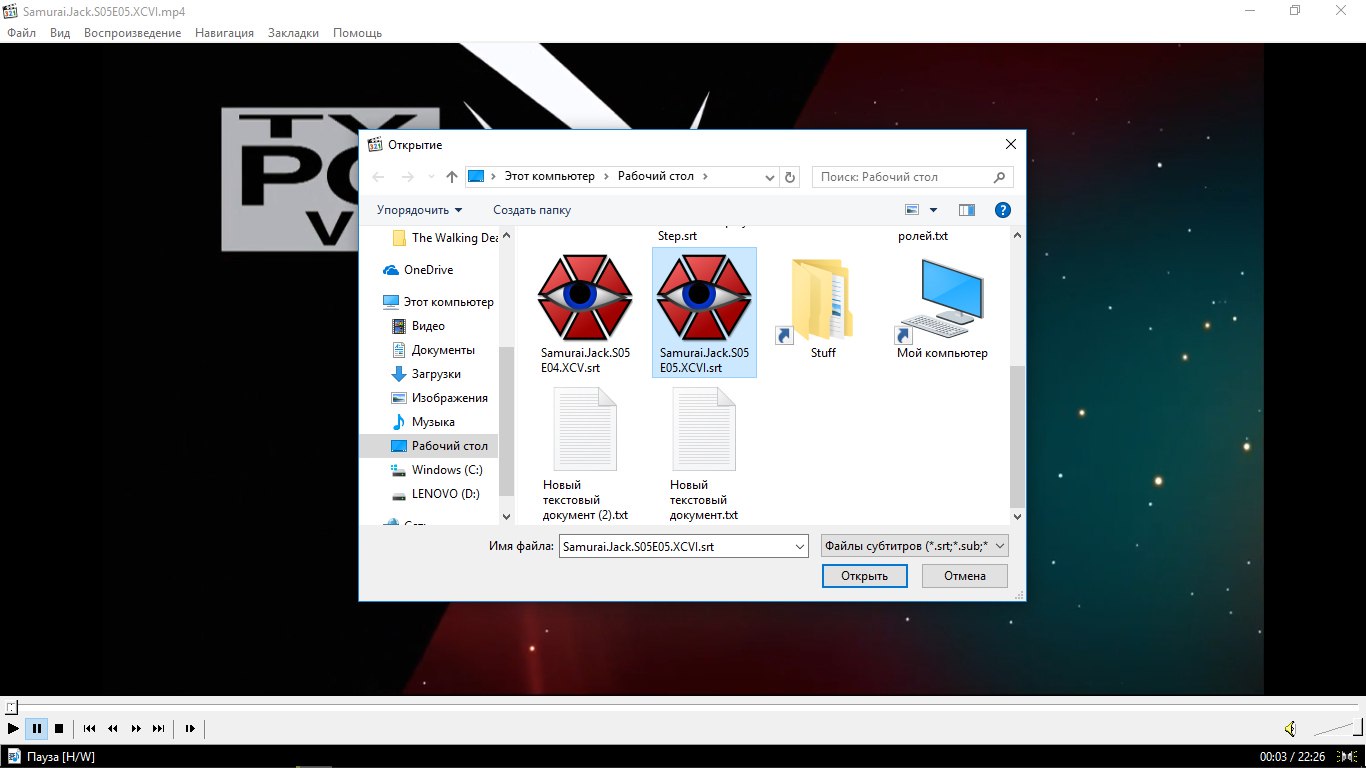Toggle the preview pane icon
Screen dimensions: 1366x768
(966, 210)
